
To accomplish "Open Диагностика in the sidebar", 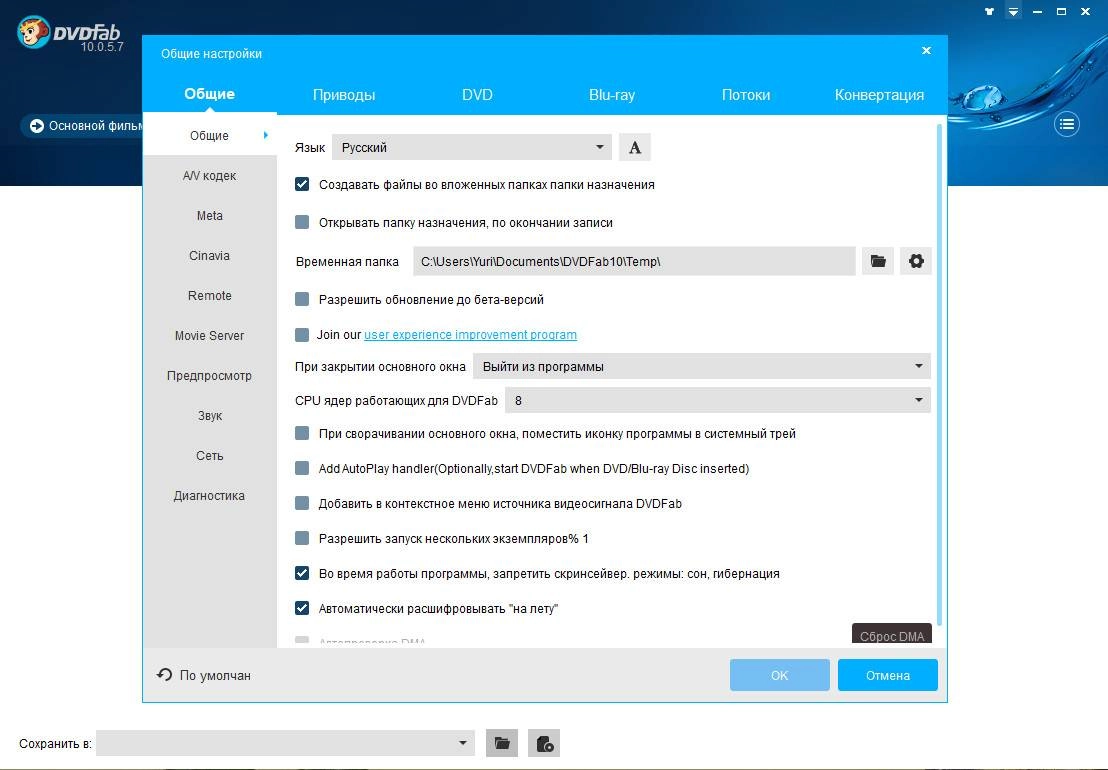I will pos(209,495).
